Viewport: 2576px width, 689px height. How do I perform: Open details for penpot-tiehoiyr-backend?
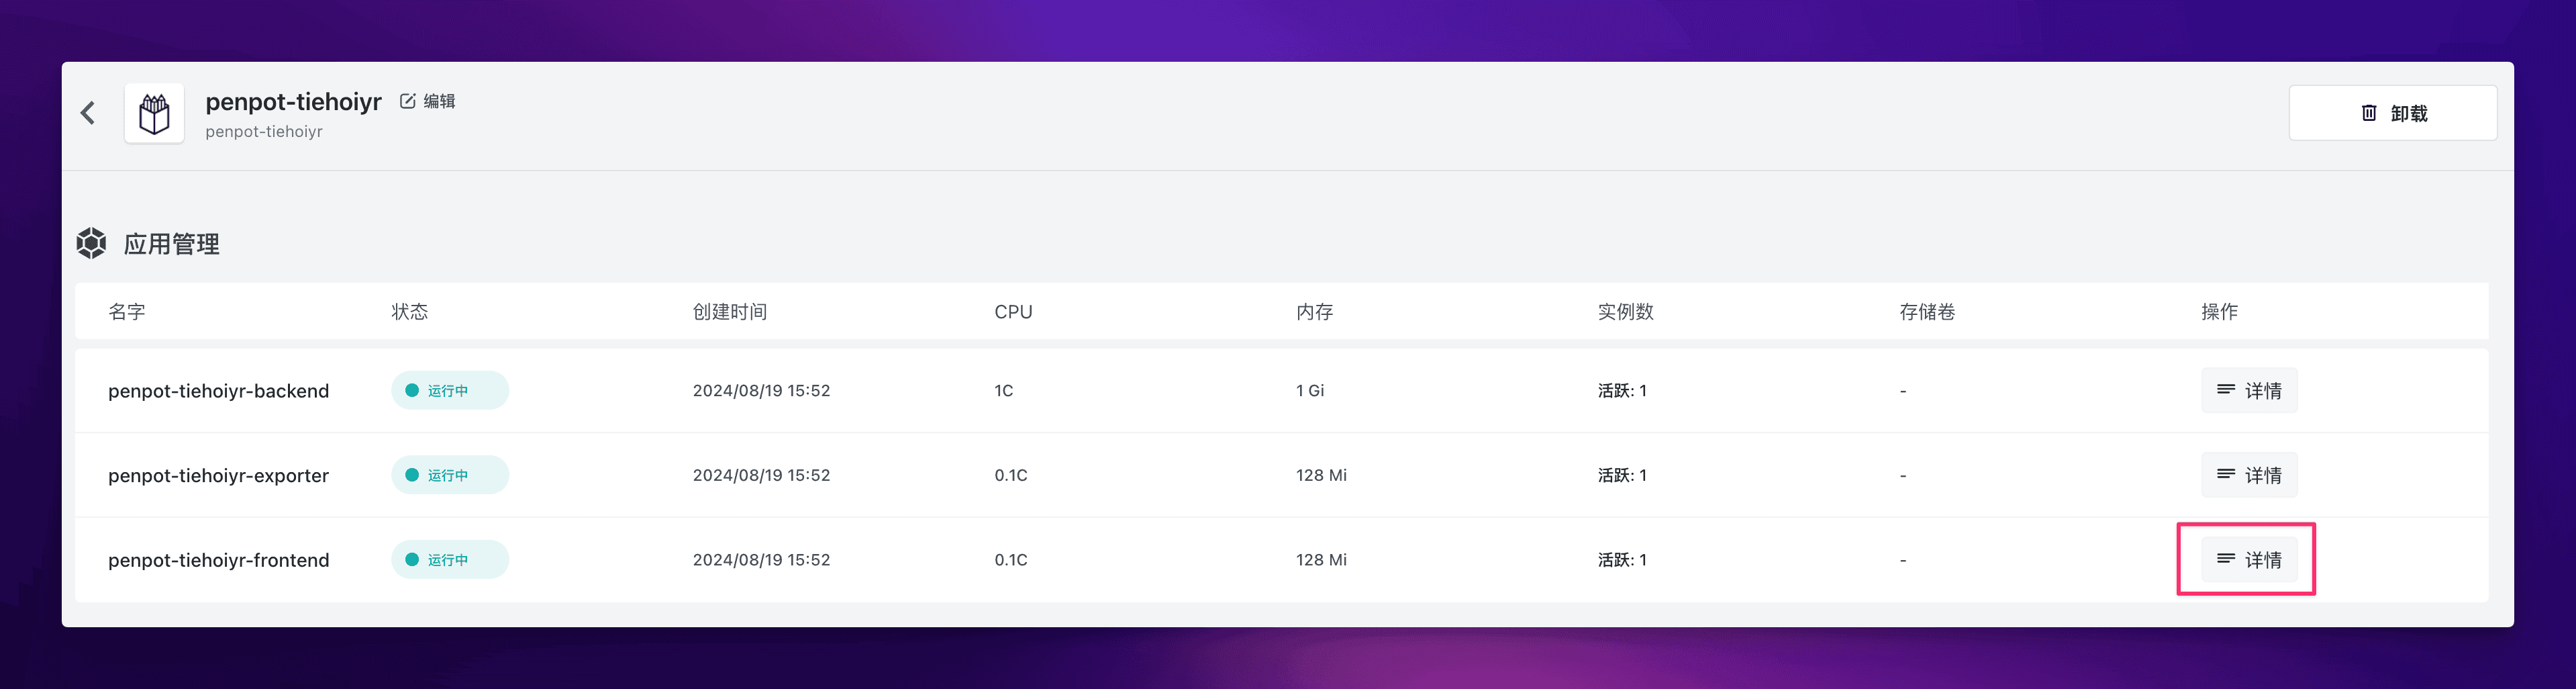tap(2249, 390)
